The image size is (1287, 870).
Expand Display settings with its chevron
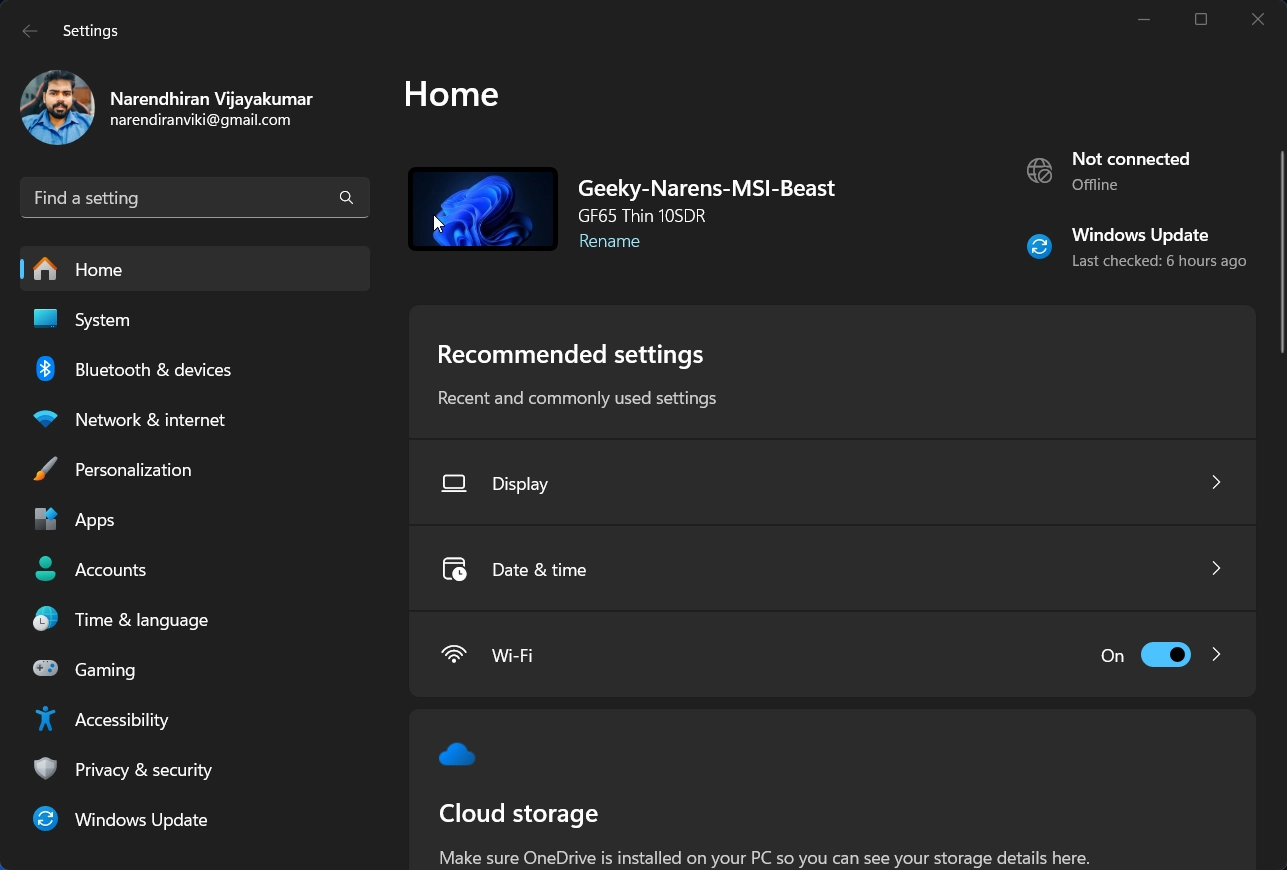1216,482
